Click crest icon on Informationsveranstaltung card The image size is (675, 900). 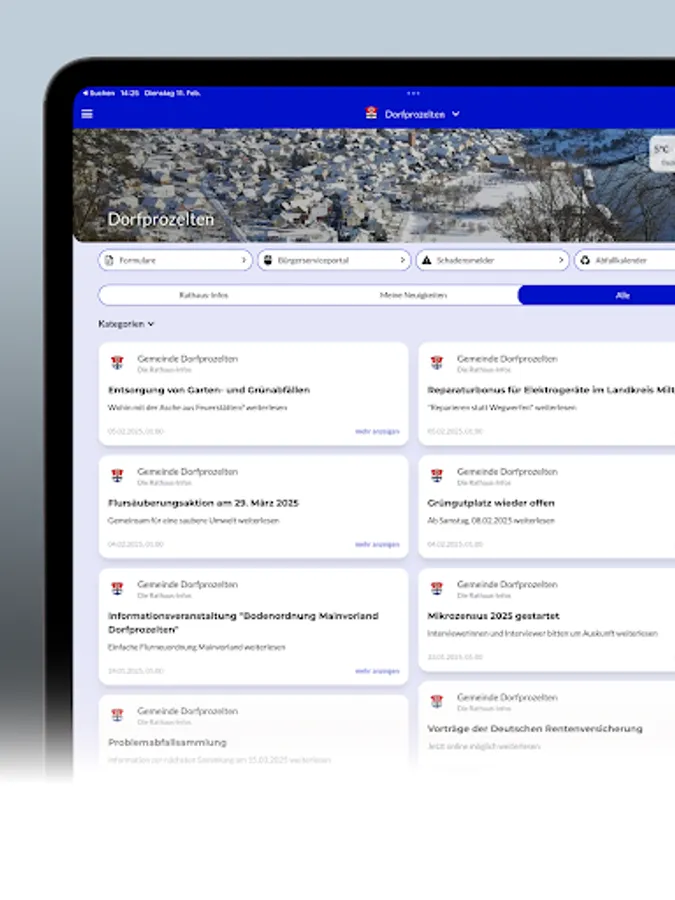[118, 589]
